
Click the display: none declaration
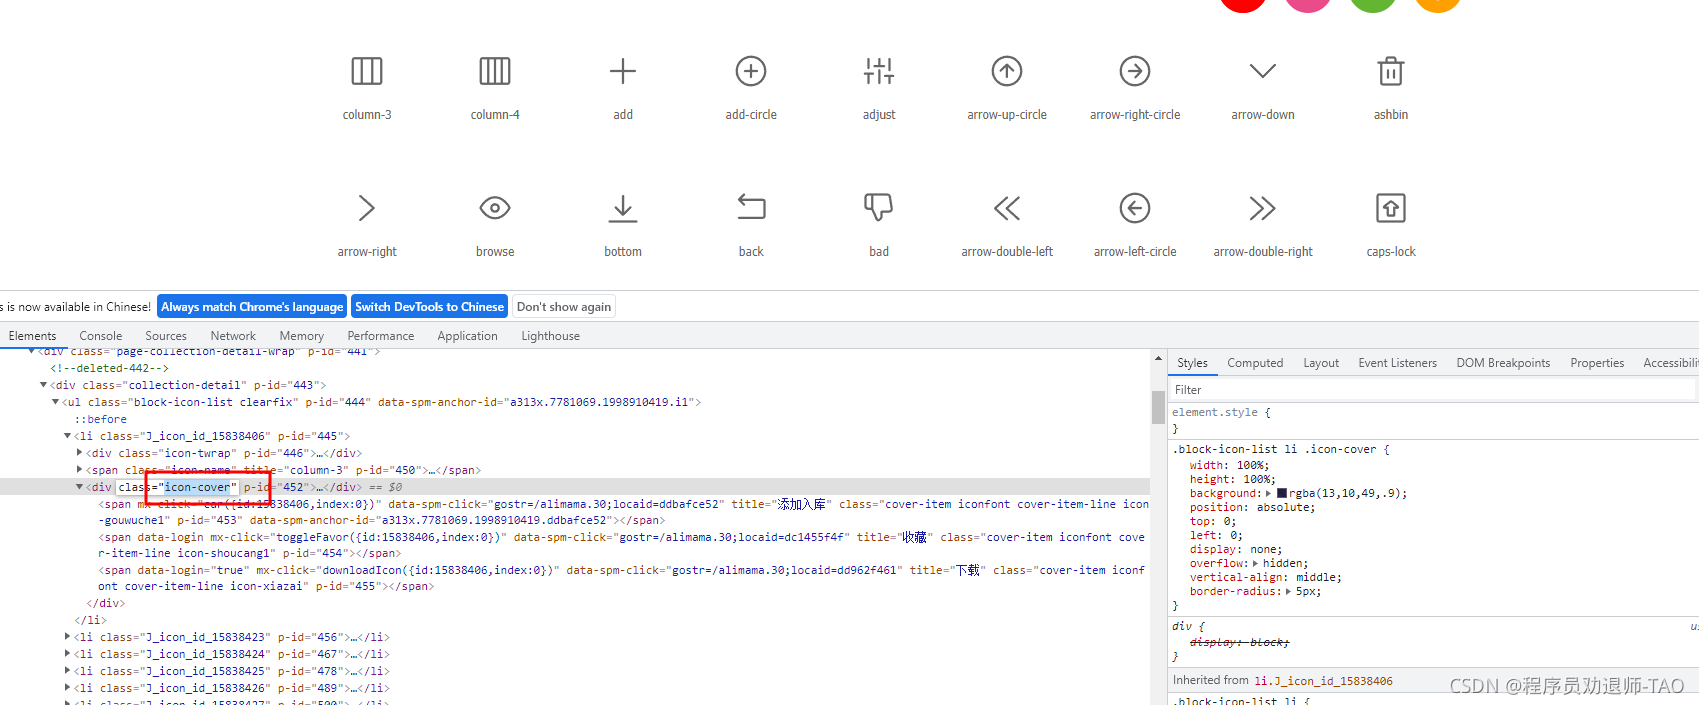[x=1235, y=549]
